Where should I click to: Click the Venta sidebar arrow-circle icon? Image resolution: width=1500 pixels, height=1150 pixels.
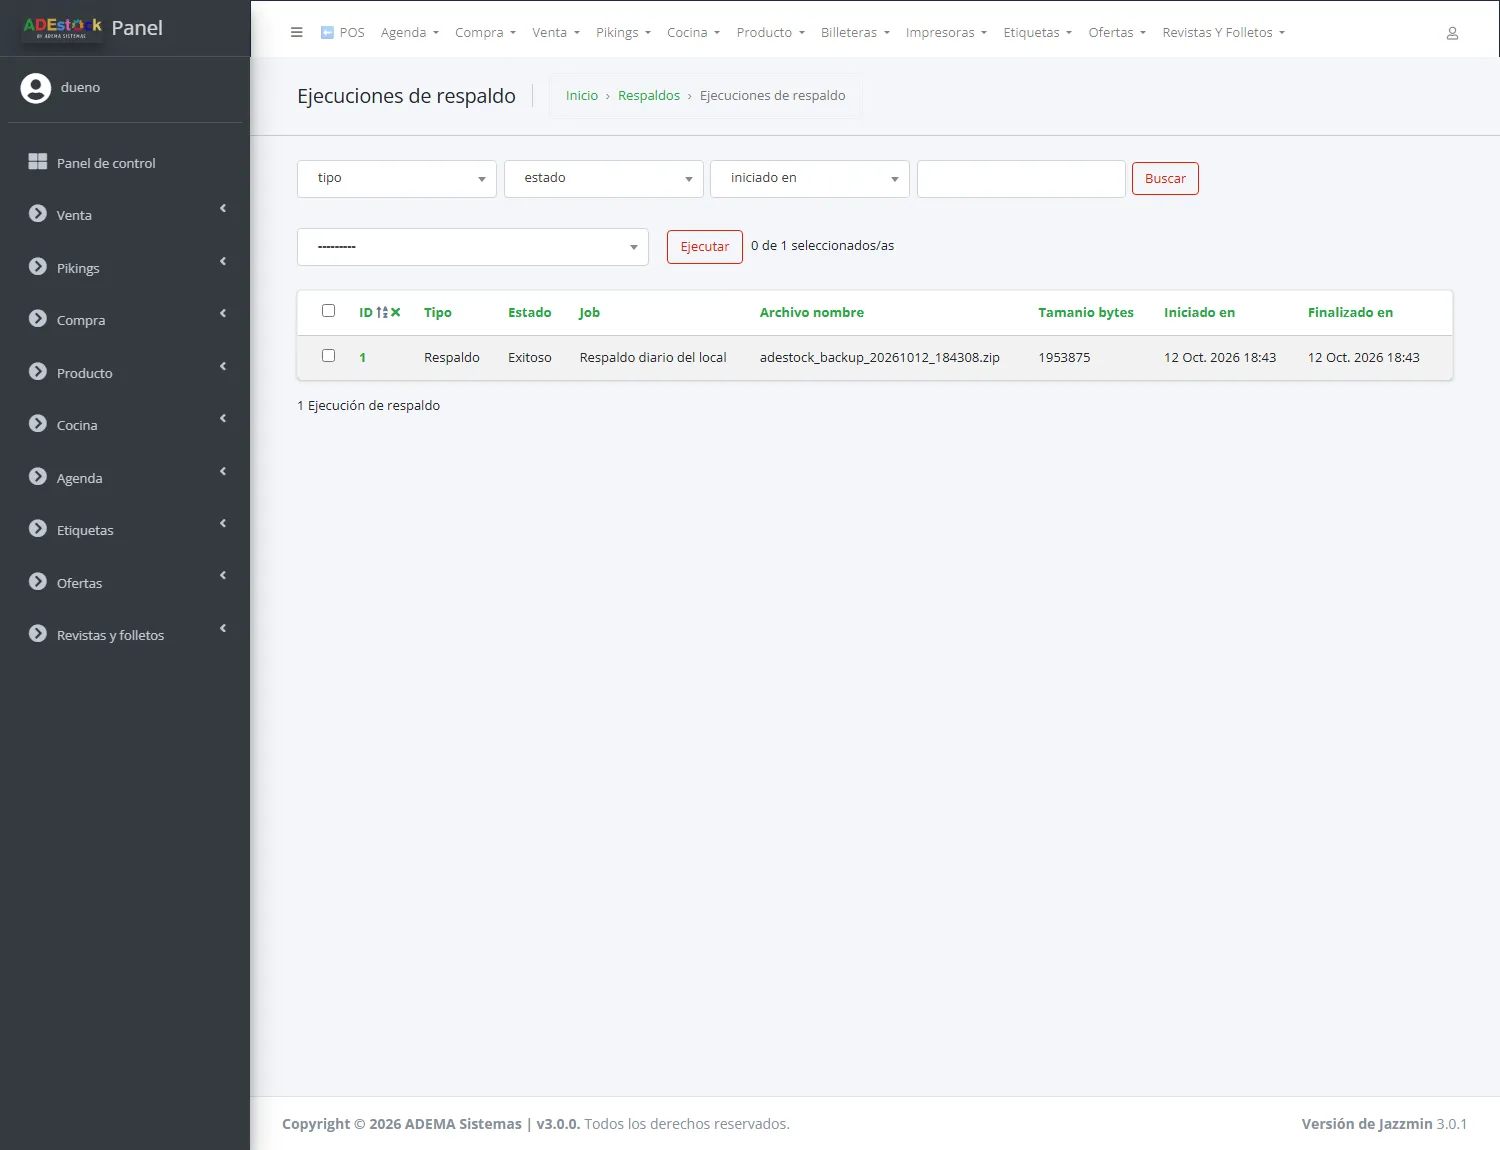(x=38, y=214)
